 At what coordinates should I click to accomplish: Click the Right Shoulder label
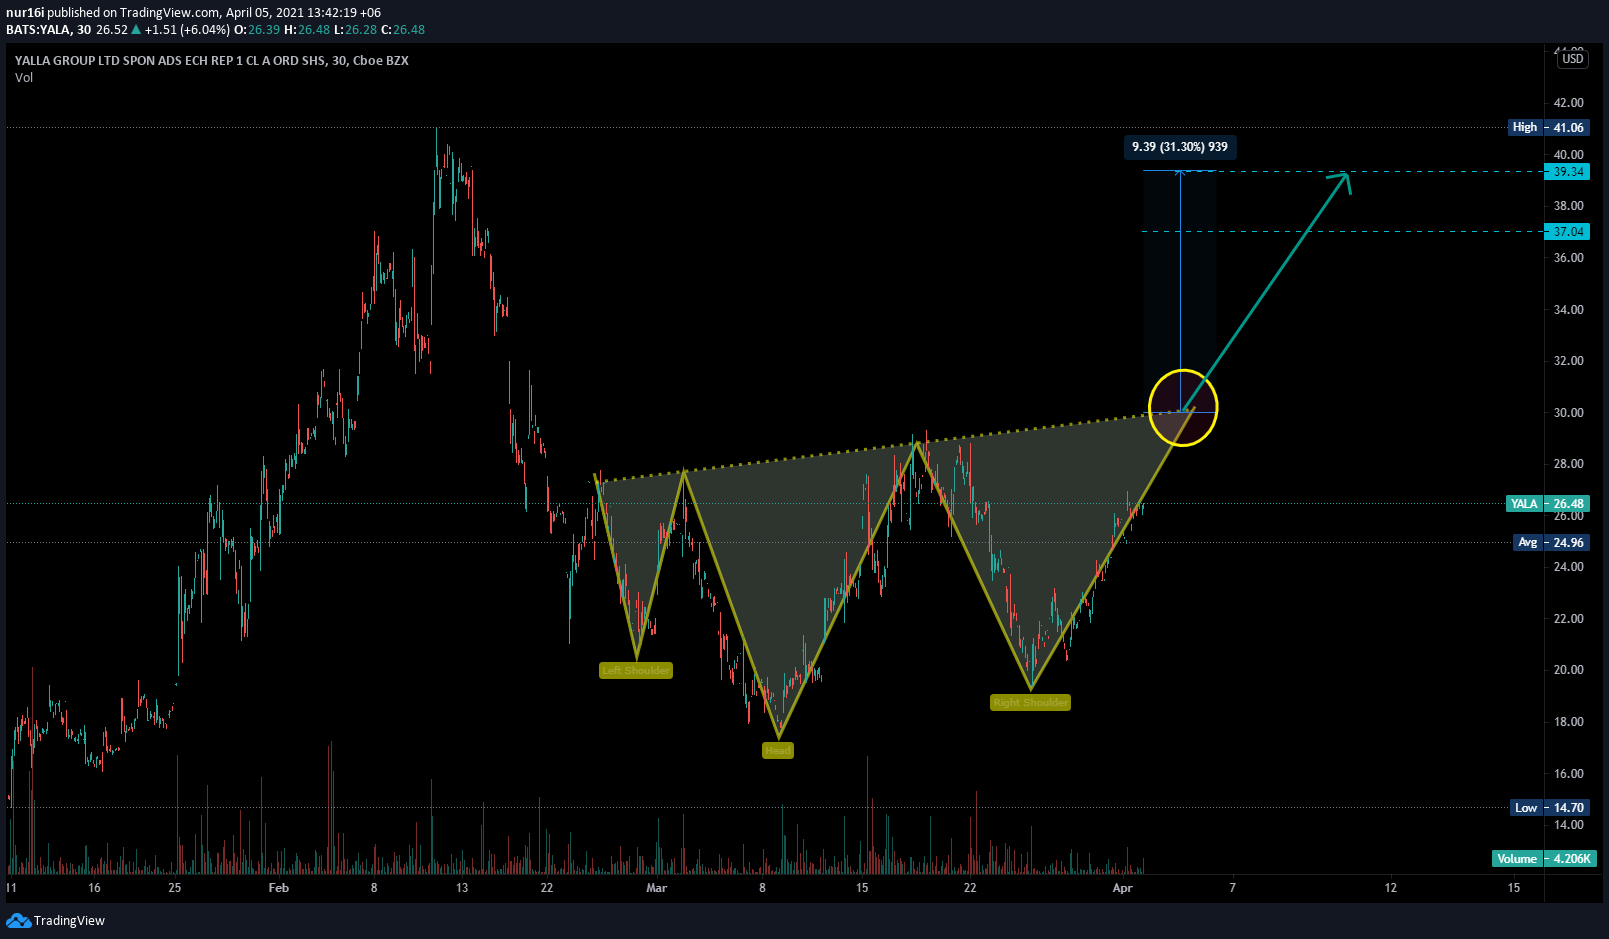[1031, 702]
